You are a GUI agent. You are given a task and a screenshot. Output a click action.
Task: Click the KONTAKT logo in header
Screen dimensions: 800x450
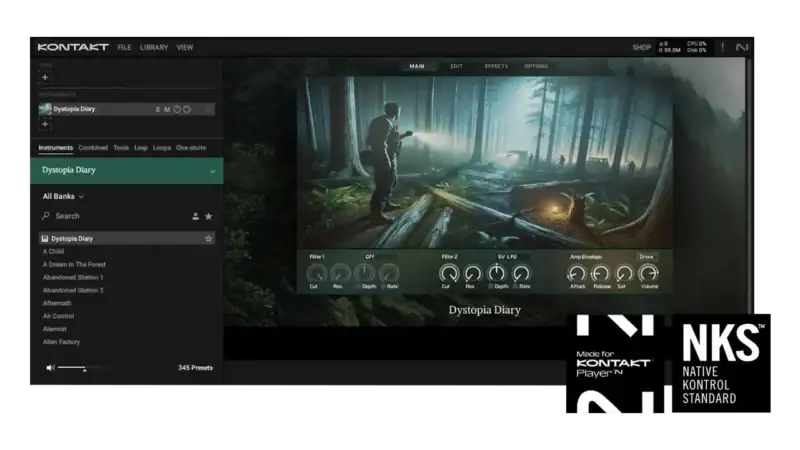coord(73,47)
